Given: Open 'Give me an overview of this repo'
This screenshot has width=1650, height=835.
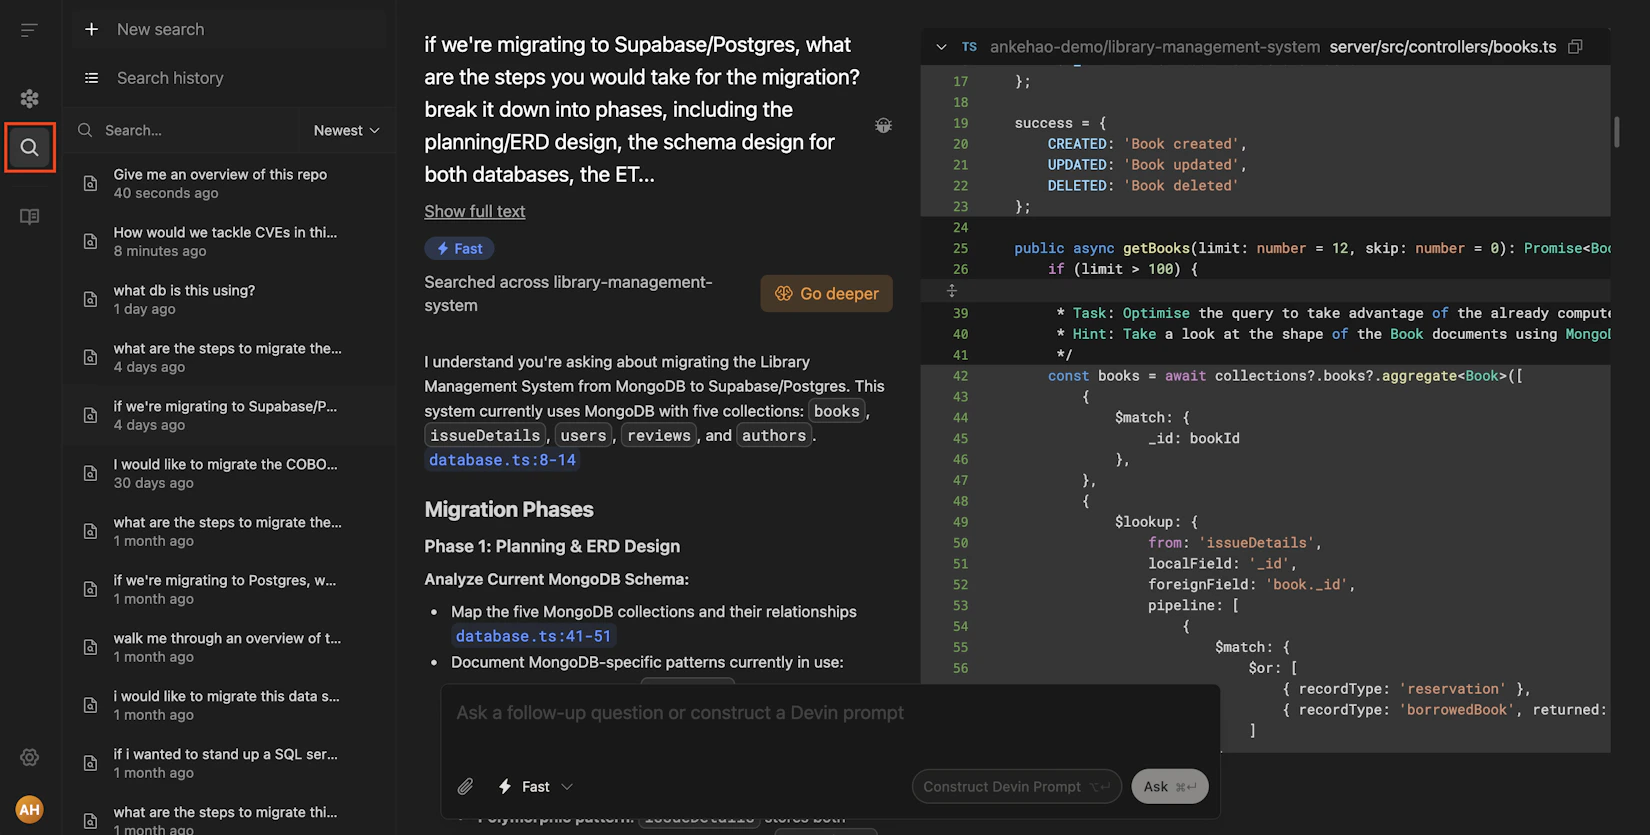Looking at the screenshot, I should pyautogui.click(x=229, y=183).
